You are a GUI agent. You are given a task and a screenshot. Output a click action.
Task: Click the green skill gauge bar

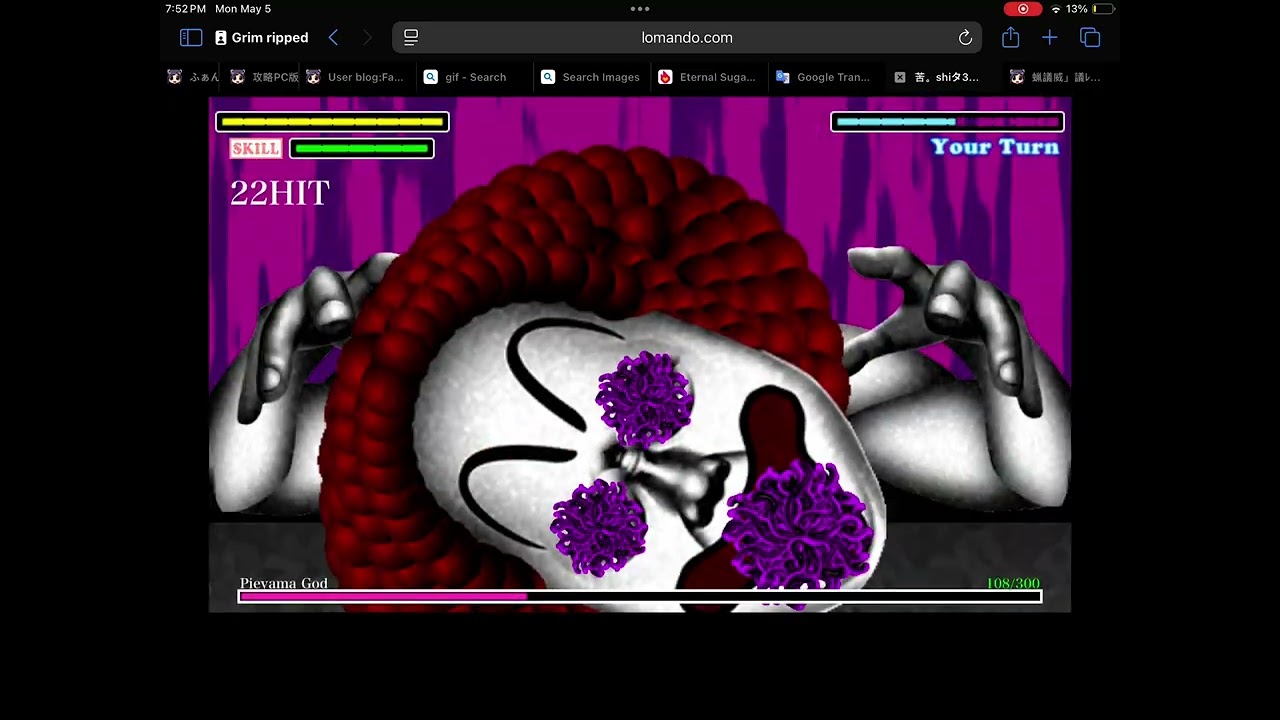pyautogui.click(x=362, y=149)
